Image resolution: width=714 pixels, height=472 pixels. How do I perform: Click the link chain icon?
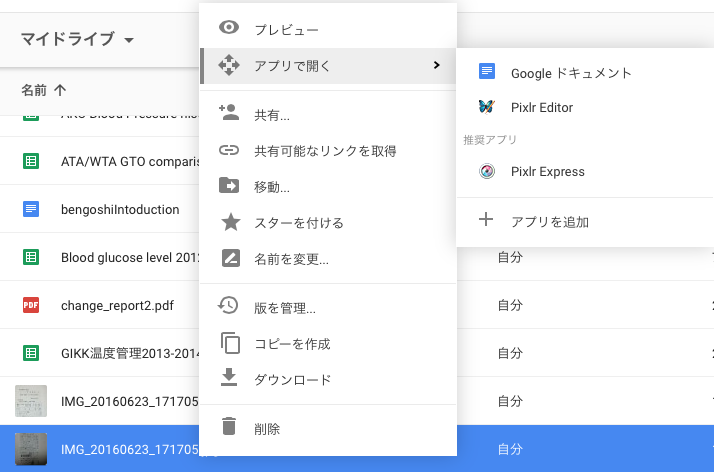229,150
